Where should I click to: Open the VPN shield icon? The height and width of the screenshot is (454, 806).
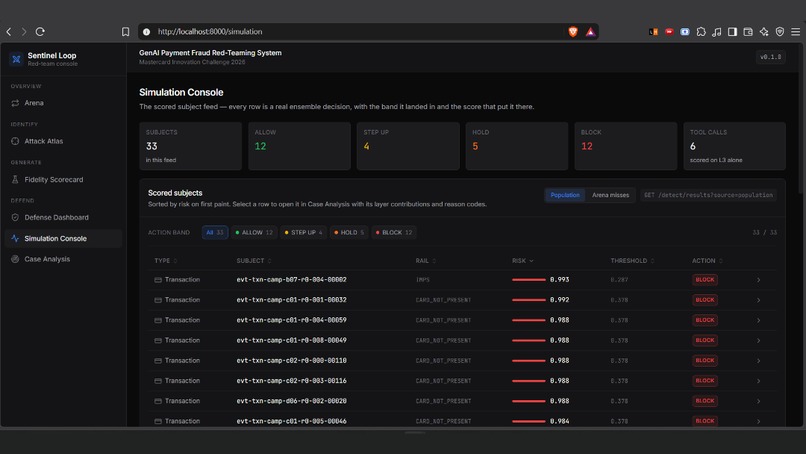click(780, 32)
